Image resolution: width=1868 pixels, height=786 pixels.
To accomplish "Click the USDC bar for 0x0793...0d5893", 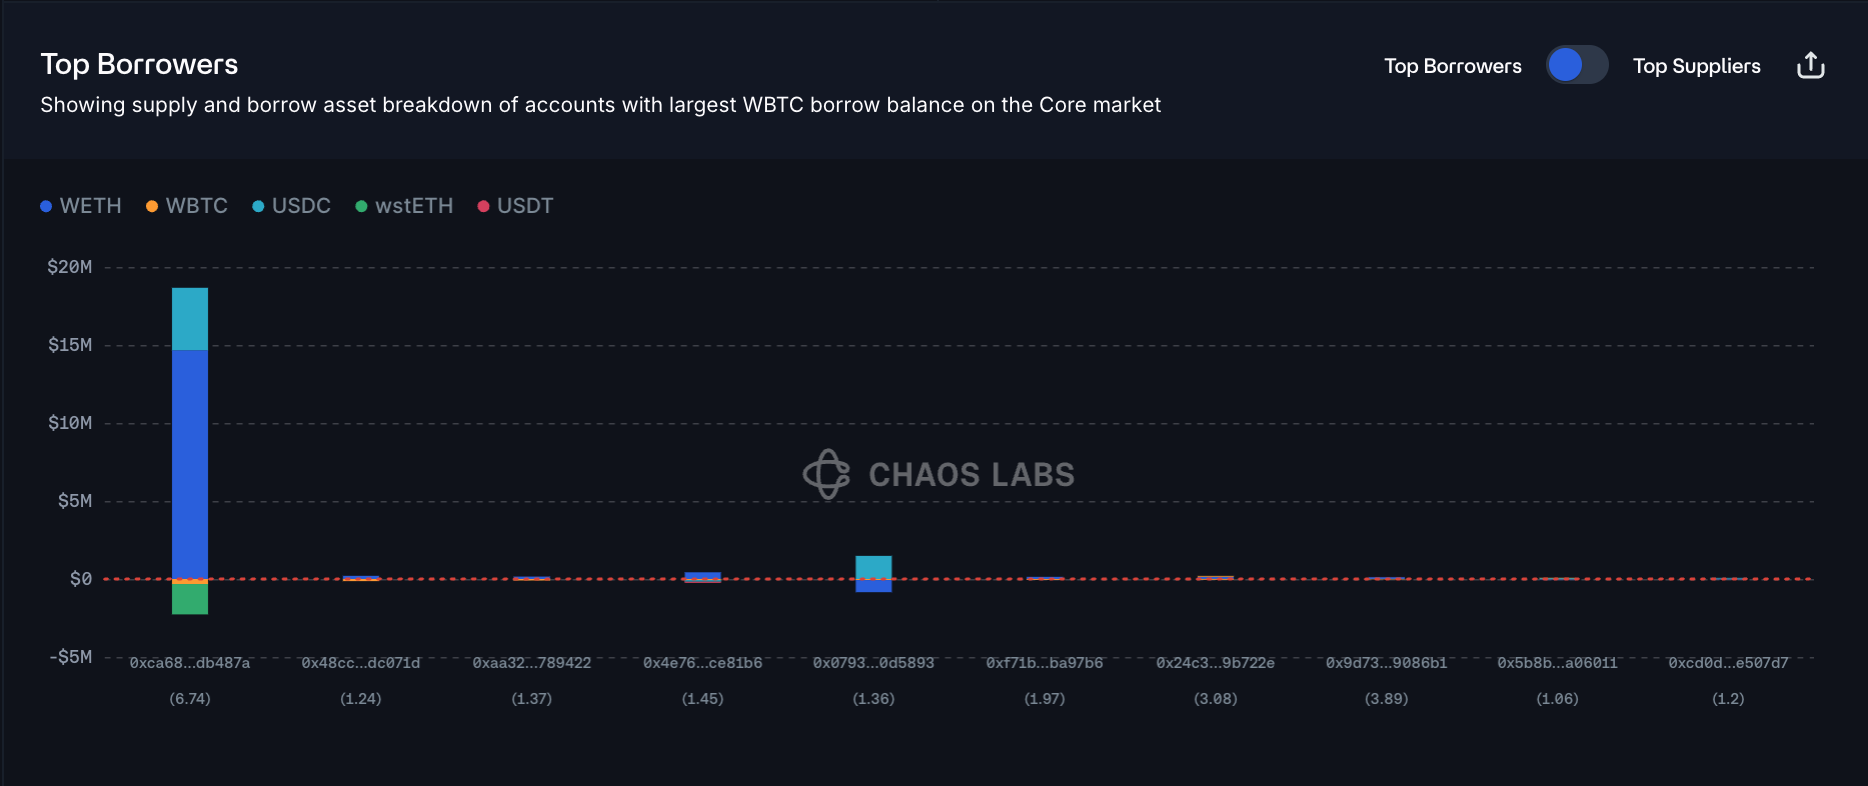I will pyautogui.click(x=874, y=567).
